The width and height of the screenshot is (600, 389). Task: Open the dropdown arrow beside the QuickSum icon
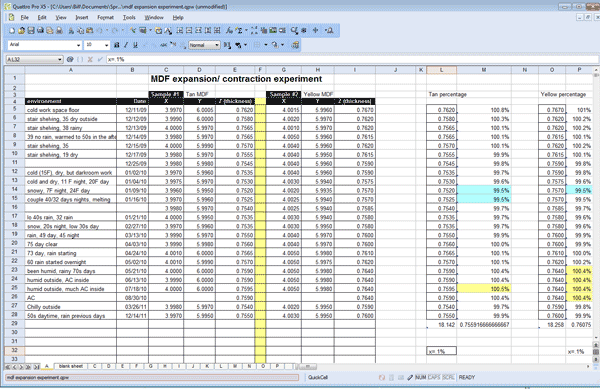coord(246,31)
